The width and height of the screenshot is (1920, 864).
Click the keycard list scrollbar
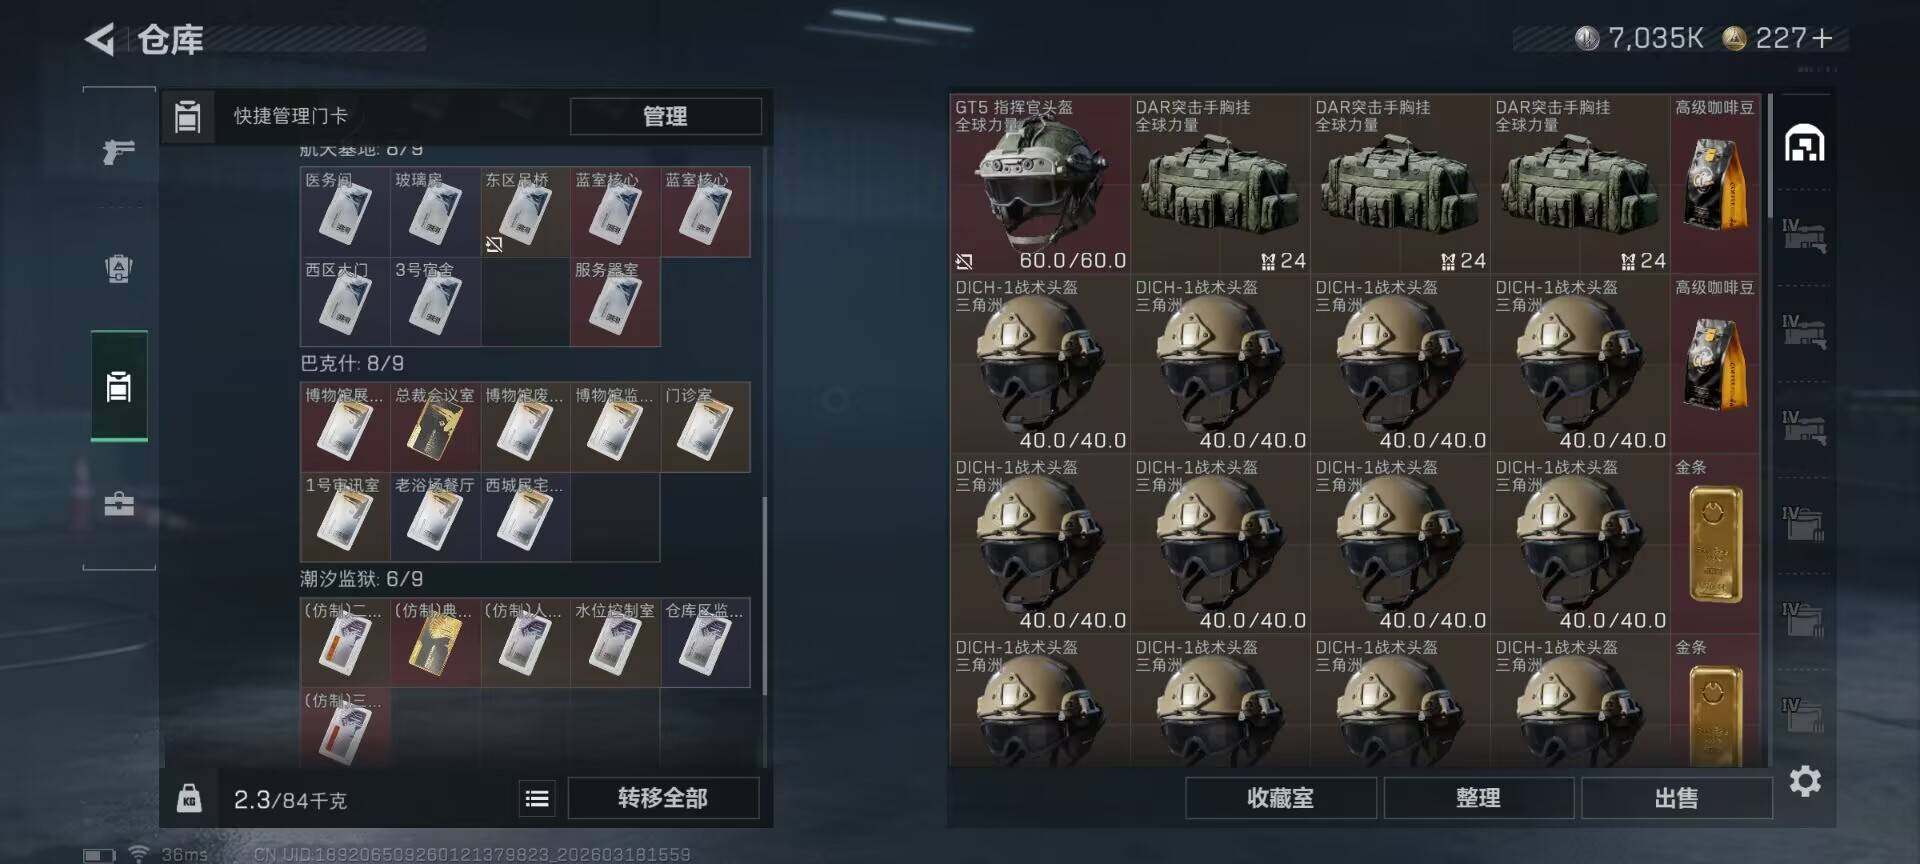pos(765,595)
